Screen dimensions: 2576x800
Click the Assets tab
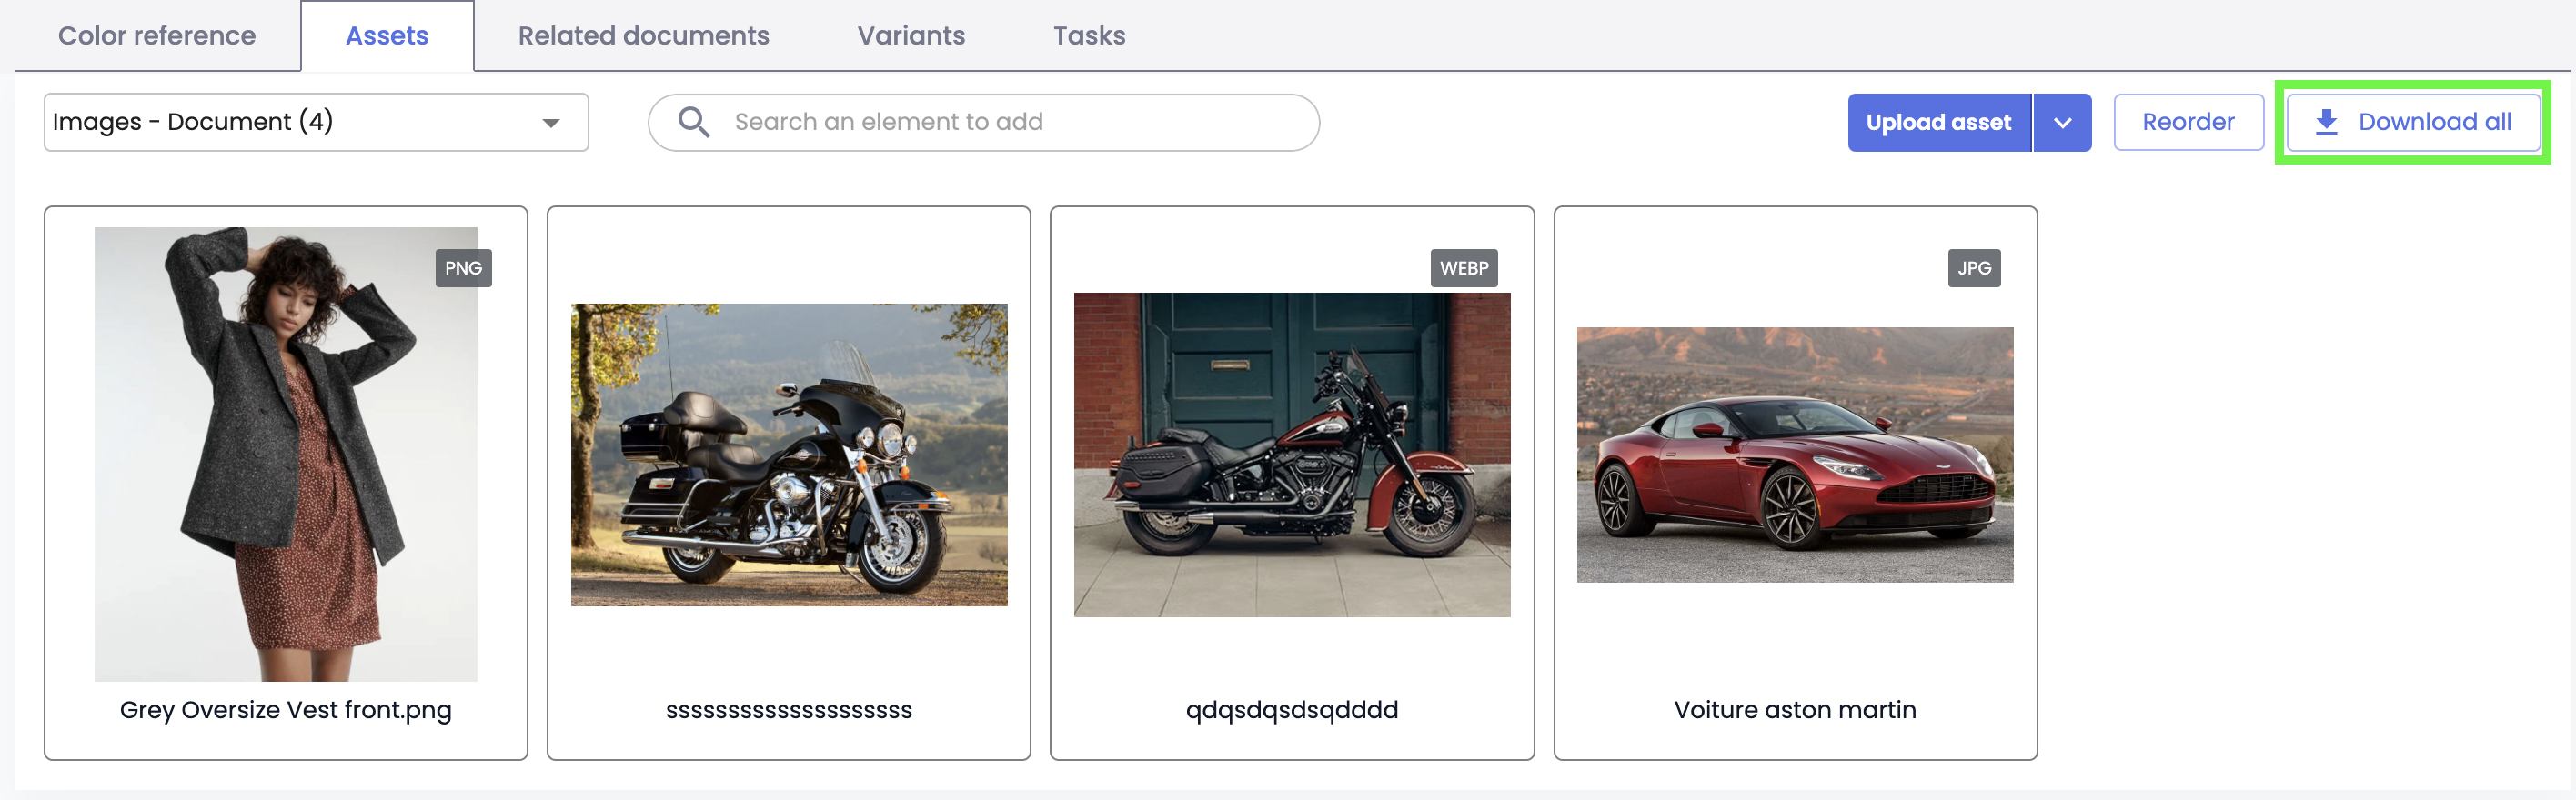387,36
